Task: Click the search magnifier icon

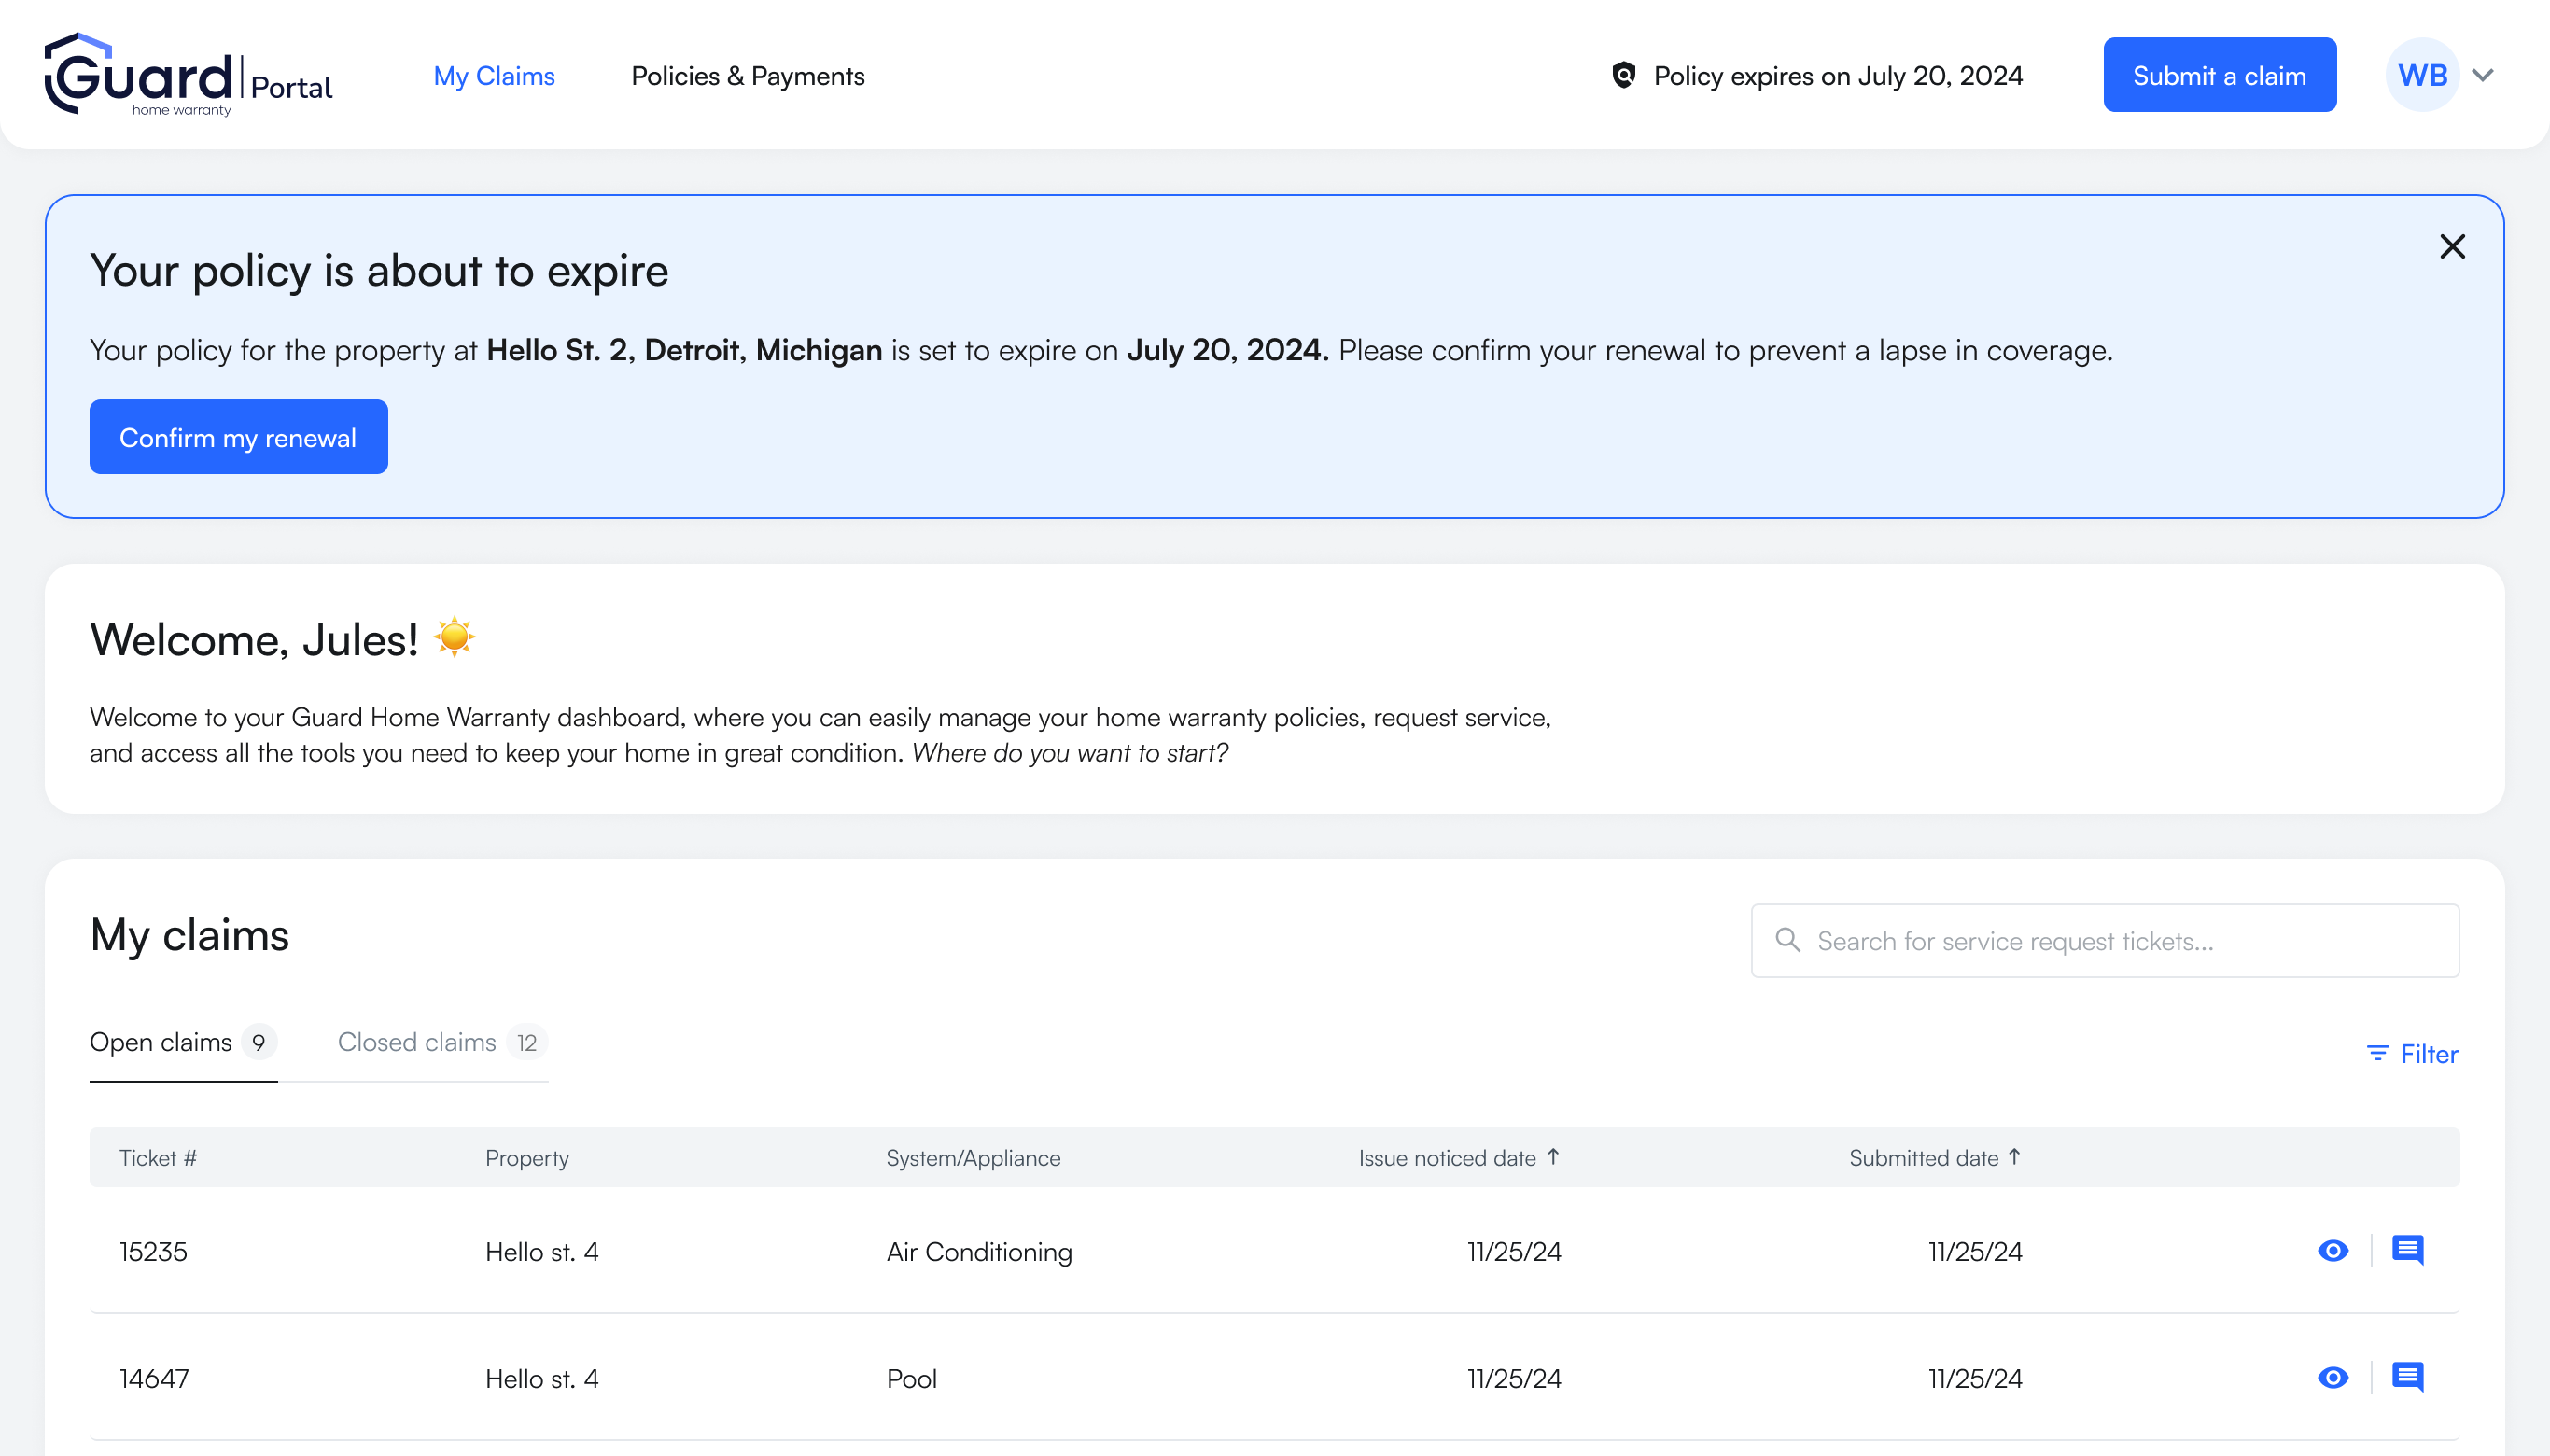Action: click(1787, 940)
